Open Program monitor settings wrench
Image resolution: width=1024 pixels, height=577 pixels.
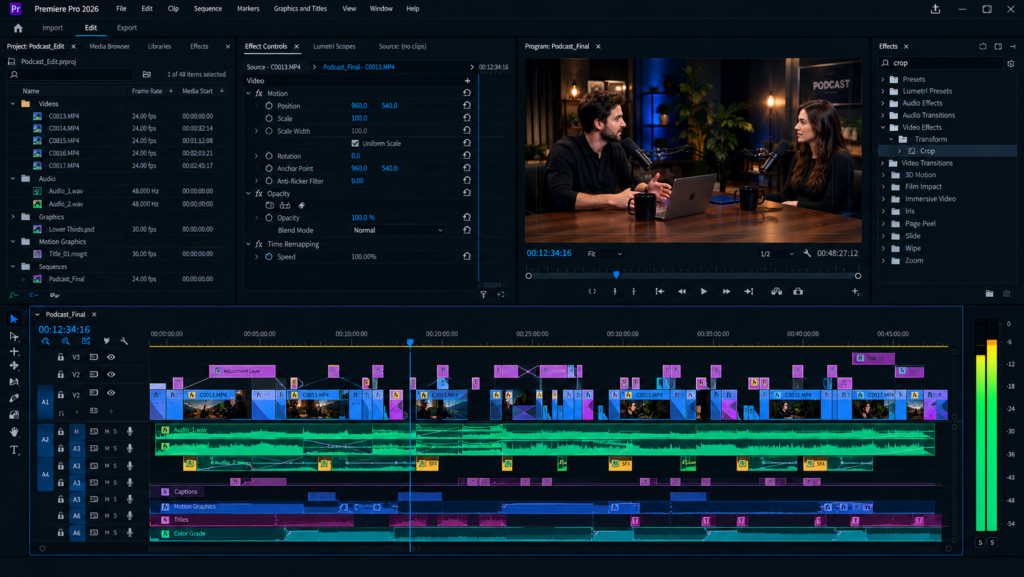807,253
